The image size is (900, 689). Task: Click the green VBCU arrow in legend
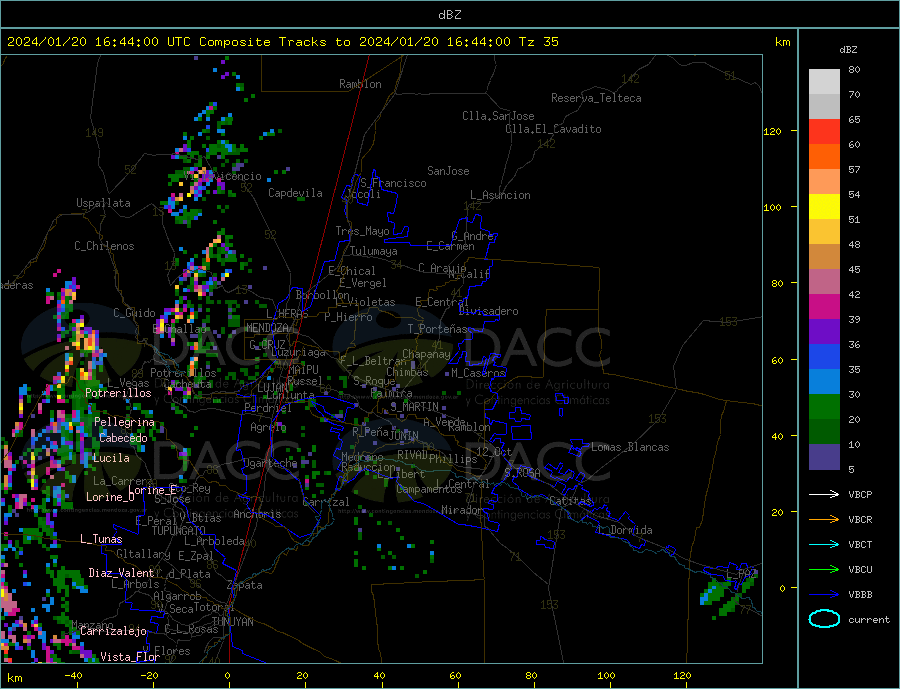point(824,570)
